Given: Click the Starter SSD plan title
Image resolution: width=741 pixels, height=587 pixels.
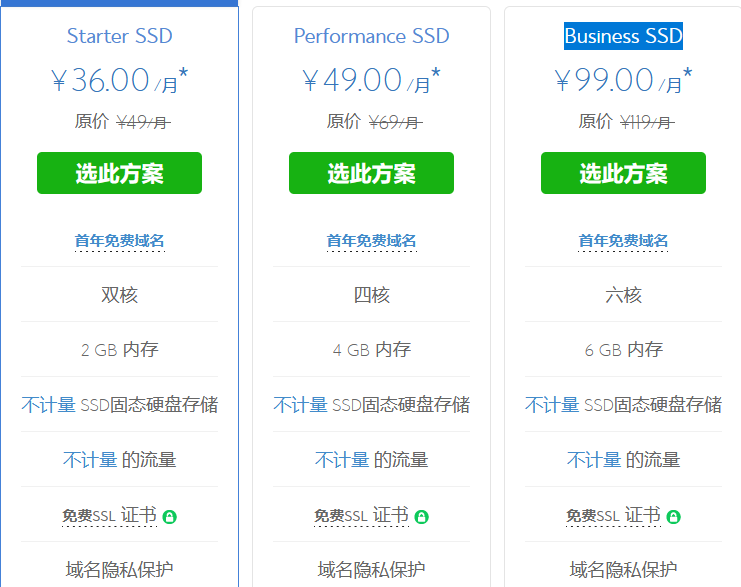Looking at the screenshot, I should (120, 36).
